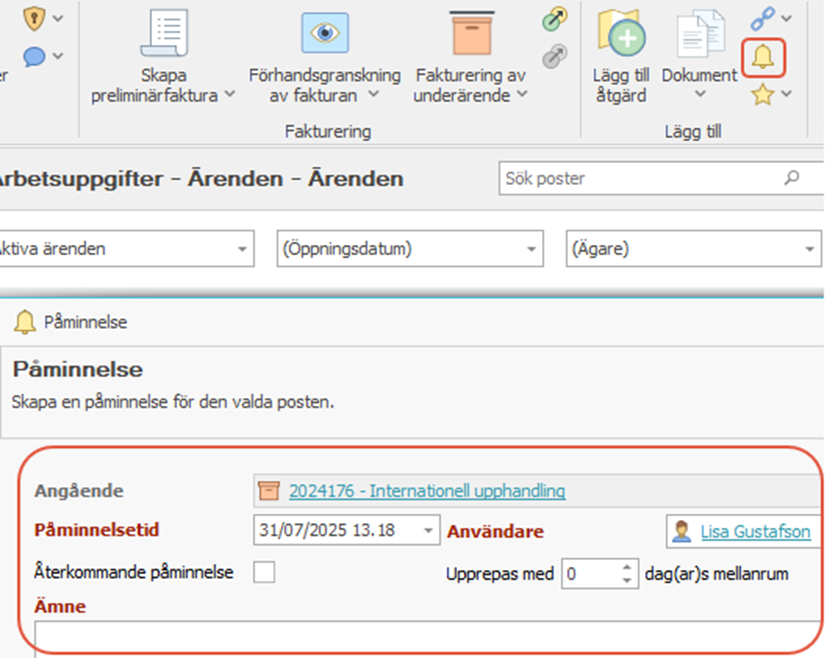The width and height of the screenshot is (827, 658).
Task: Click the bell reminder icon in ribbon
Action: coord(763,56)
